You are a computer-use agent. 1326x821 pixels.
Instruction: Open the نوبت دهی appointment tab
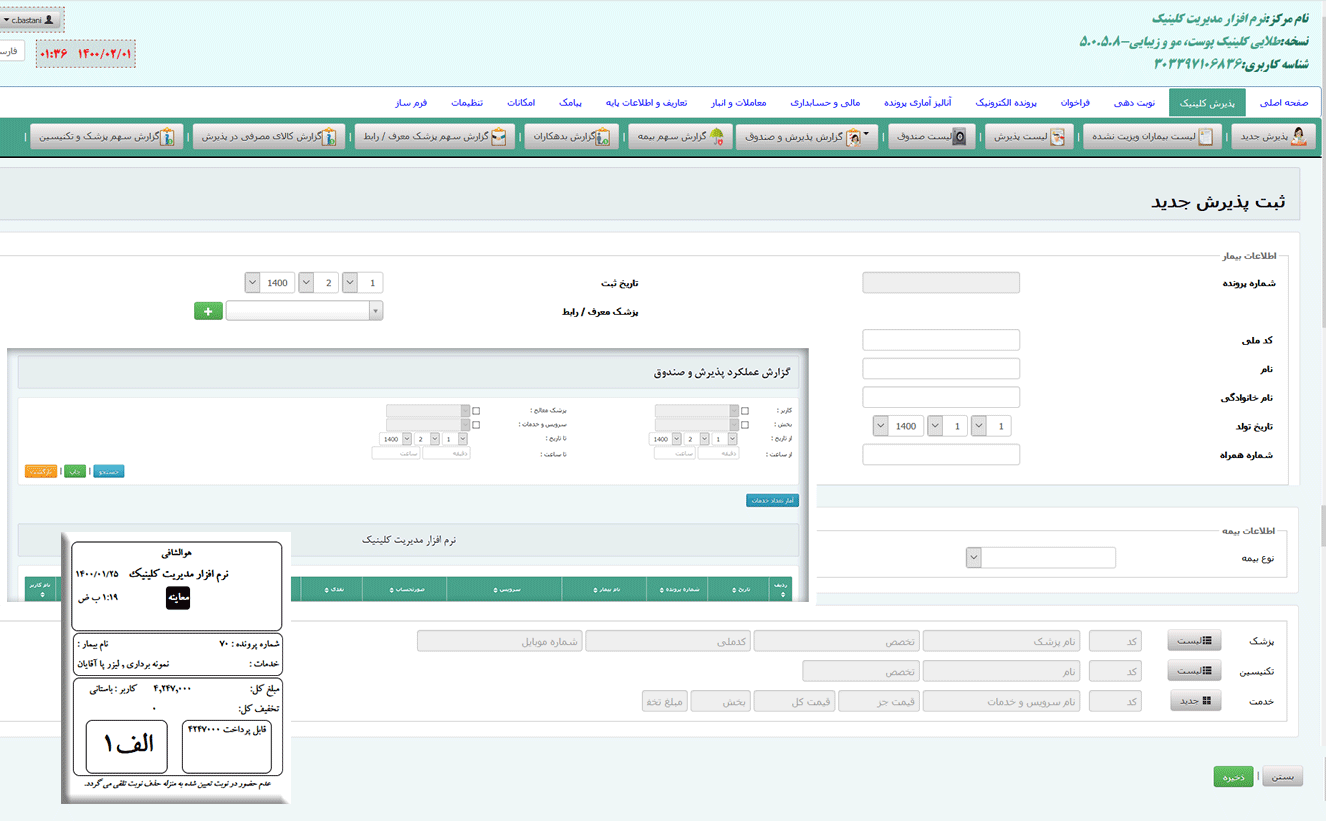point(1136,102)
